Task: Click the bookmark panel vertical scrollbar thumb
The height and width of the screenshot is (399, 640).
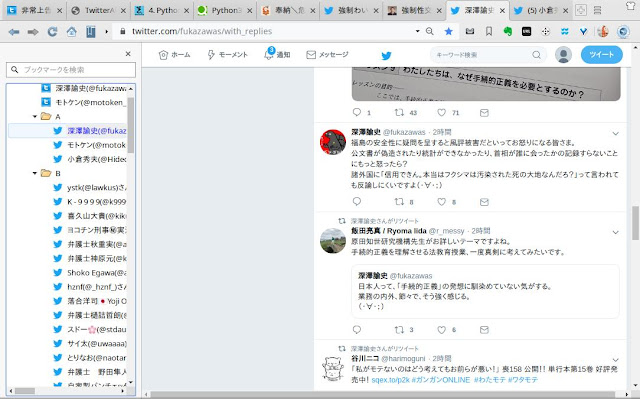Action: click(131, 125)
